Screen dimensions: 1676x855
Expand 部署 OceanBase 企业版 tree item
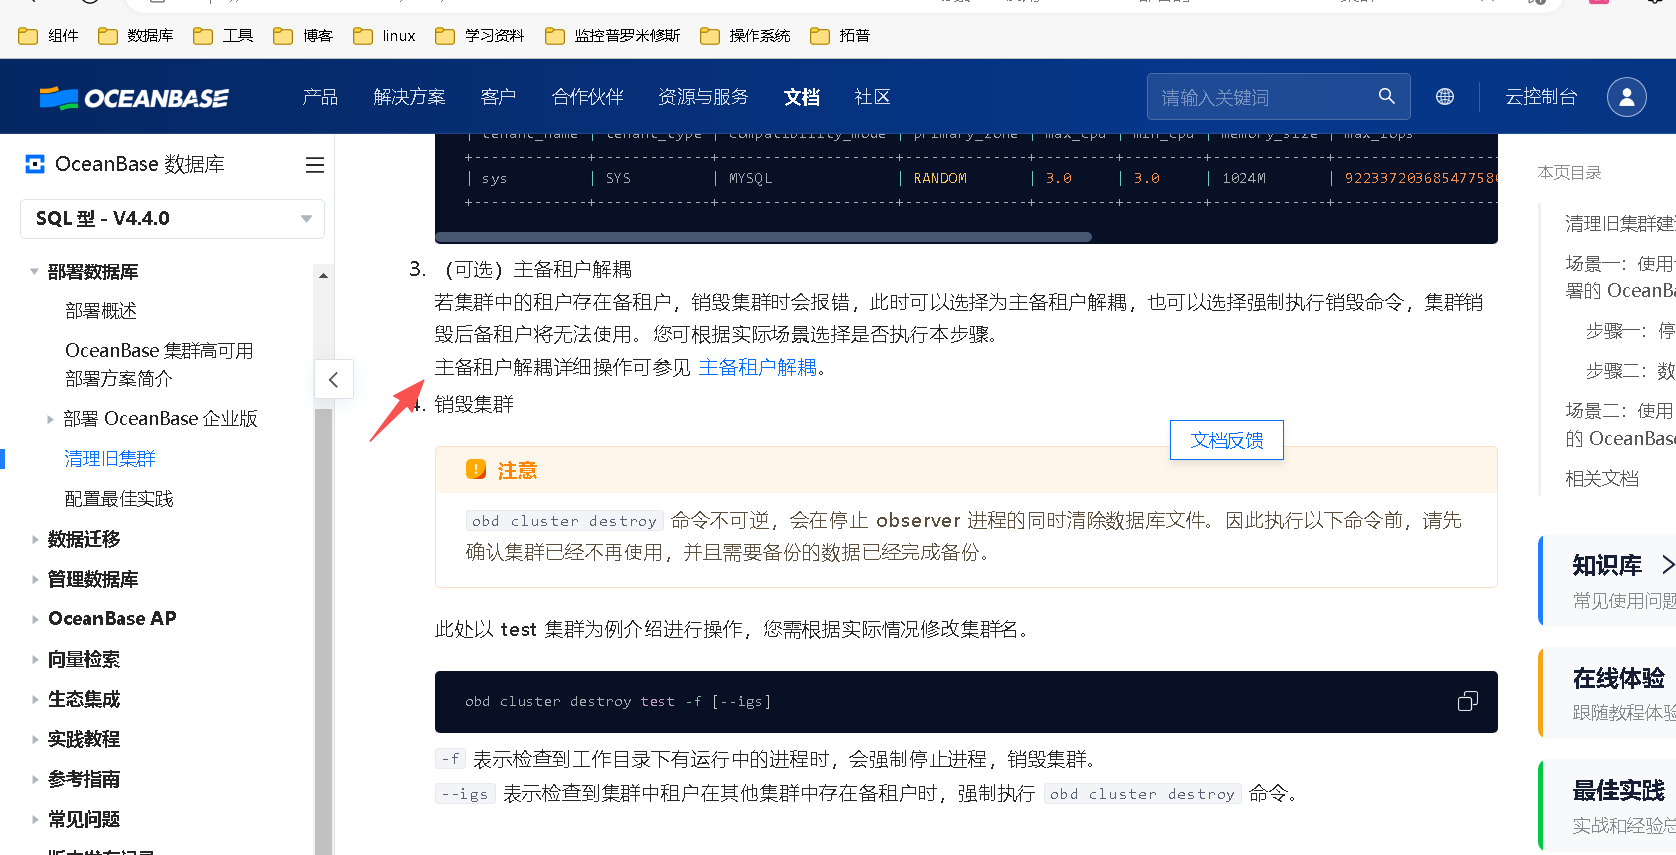point(51,420)
